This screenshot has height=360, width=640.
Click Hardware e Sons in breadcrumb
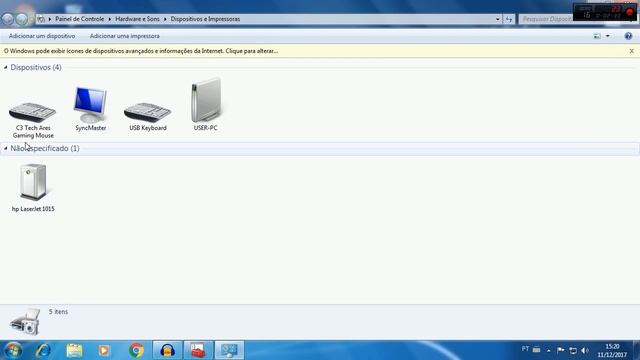(x=137, y=19)
